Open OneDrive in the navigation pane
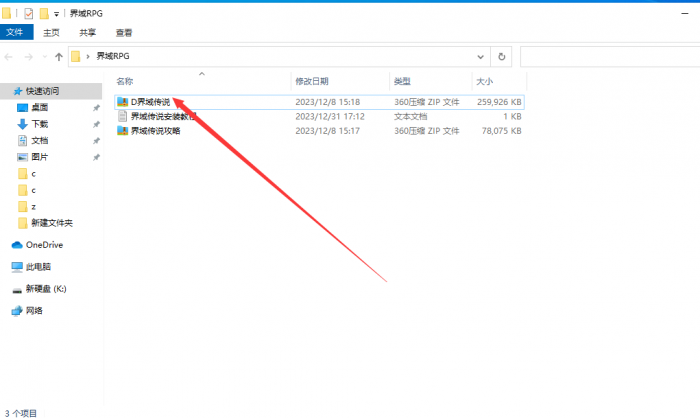The height and width of the screenshot is (418, 700). coord(44,245)
